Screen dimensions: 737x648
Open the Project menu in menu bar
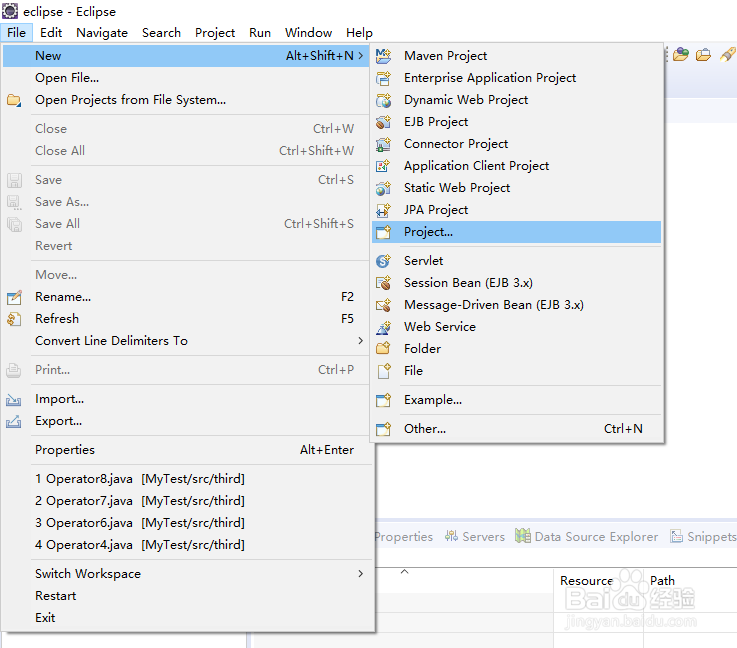click(215, 32)
